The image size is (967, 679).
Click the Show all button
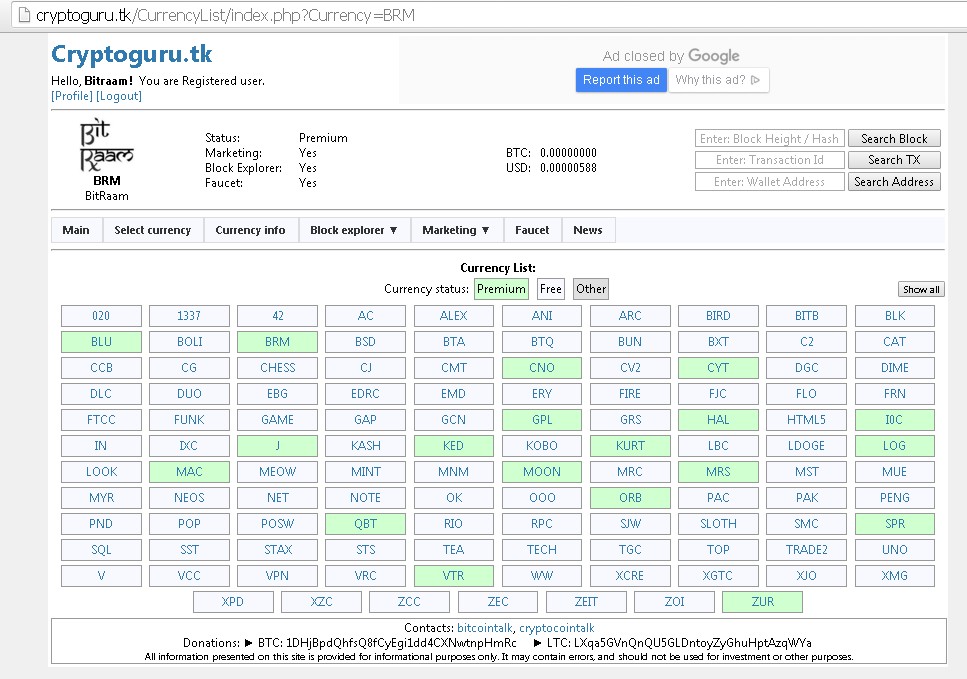click(921, 289)
